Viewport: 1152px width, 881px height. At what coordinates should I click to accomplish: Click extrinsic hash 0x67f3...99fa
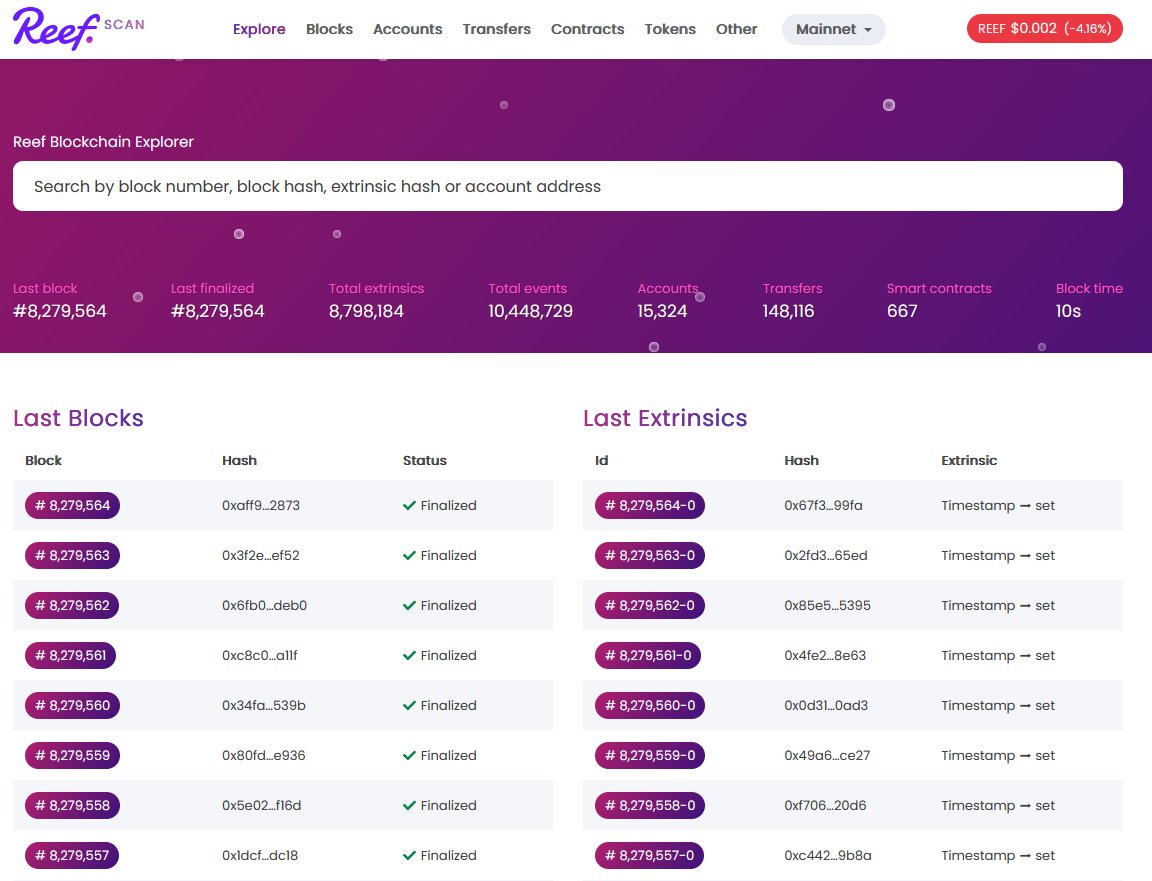coord(824,506)
